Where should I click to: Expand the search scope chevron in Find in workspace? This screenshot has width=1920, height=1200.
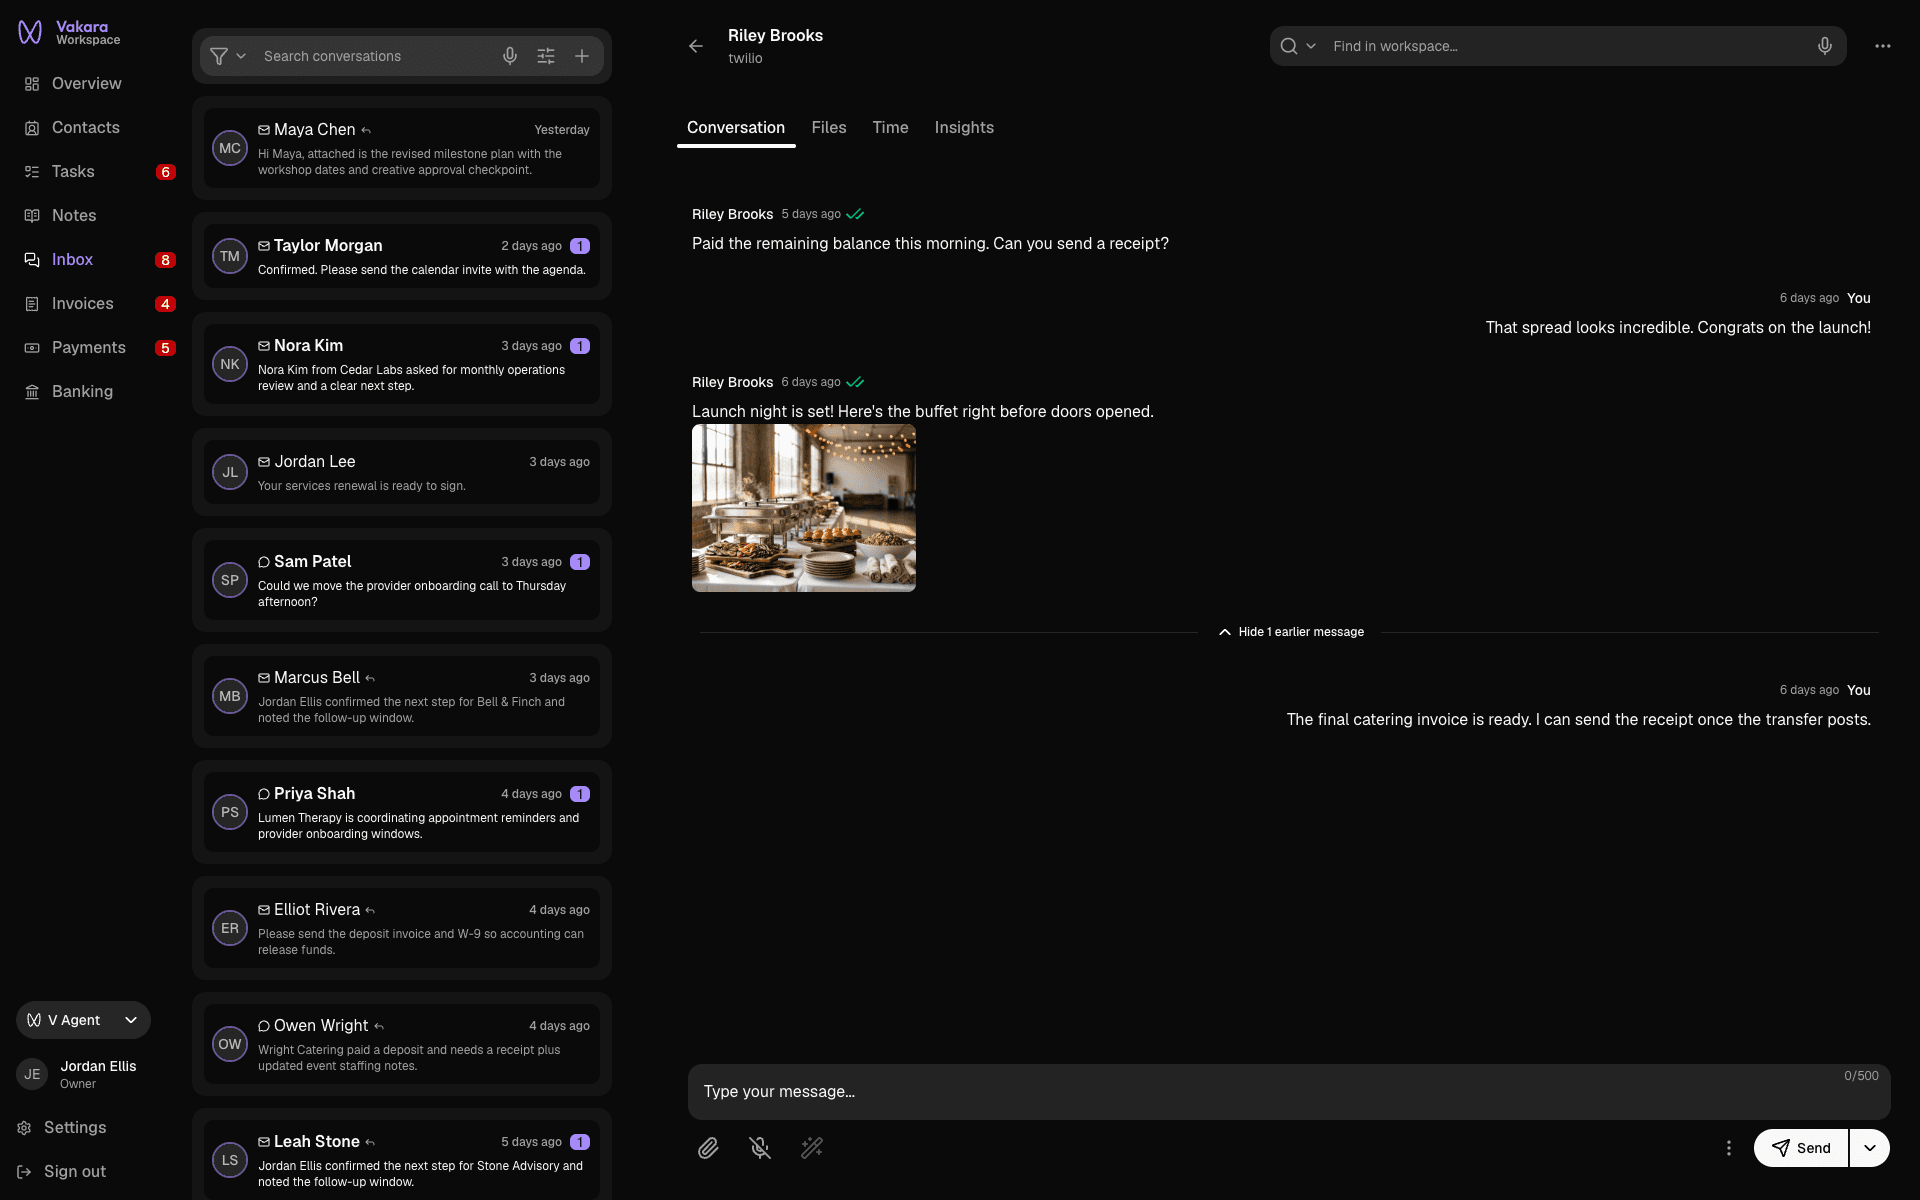(x=1311, y=46)
